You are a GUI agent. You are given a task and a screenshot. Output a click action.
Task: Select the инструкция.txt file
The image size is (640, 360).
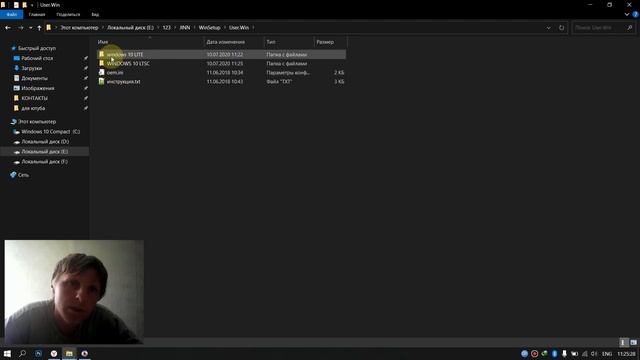click(221, 82)
